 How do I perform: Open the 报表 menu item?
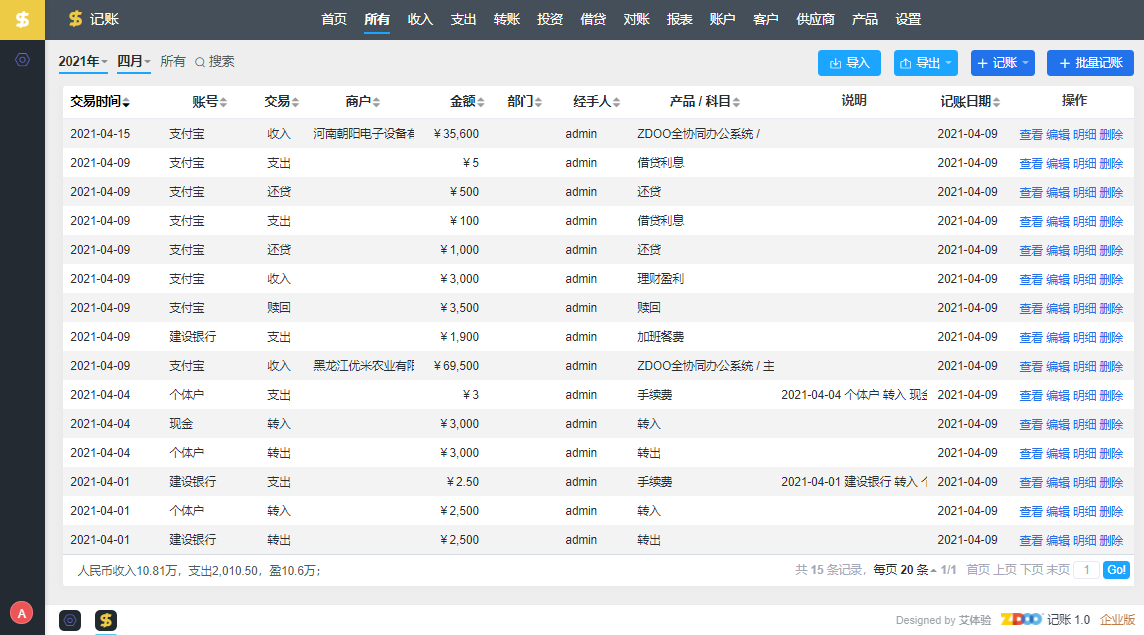point(680,19)
